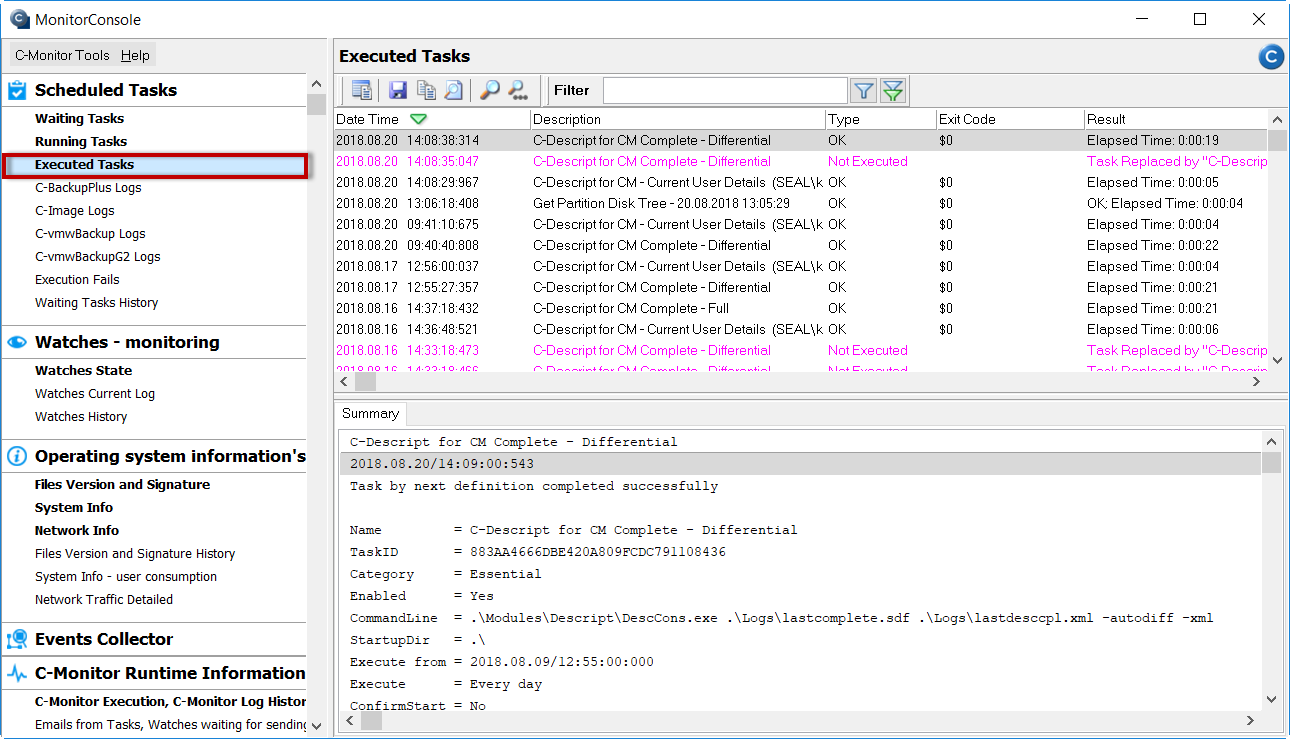Open the C-Monitor Tools menu

coord(62,55)
